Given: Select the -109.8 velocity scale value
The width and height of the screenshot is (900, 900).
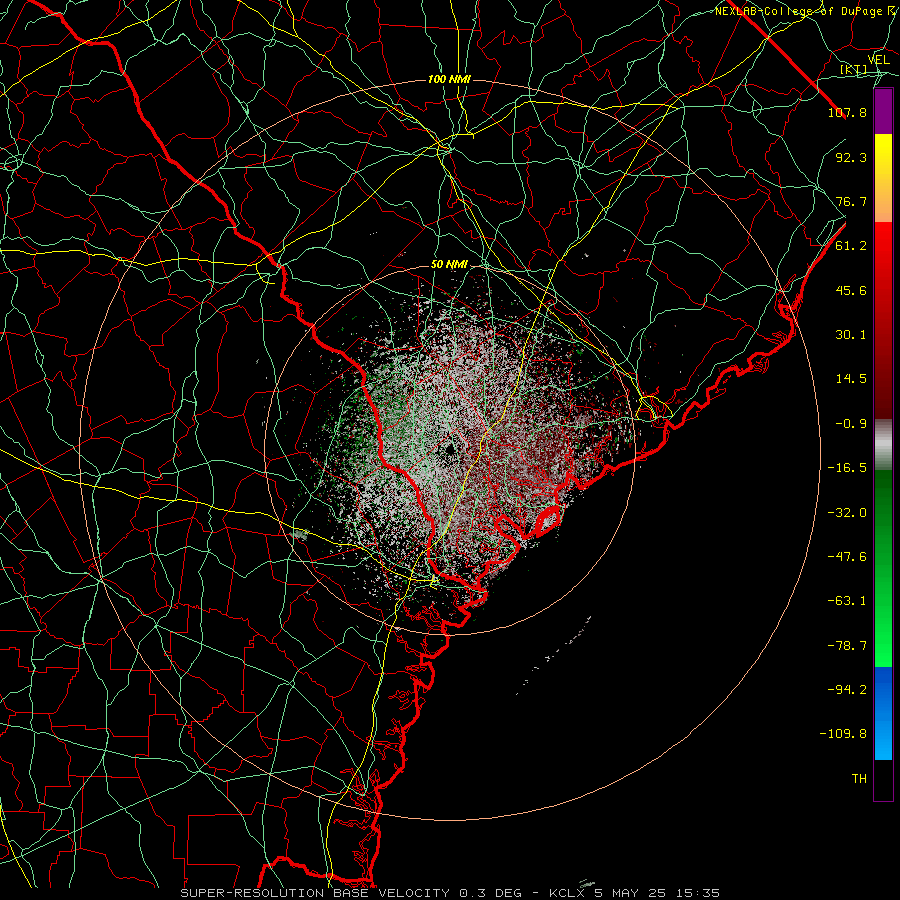Looking at the screenshot, I should tap(843, 734).
